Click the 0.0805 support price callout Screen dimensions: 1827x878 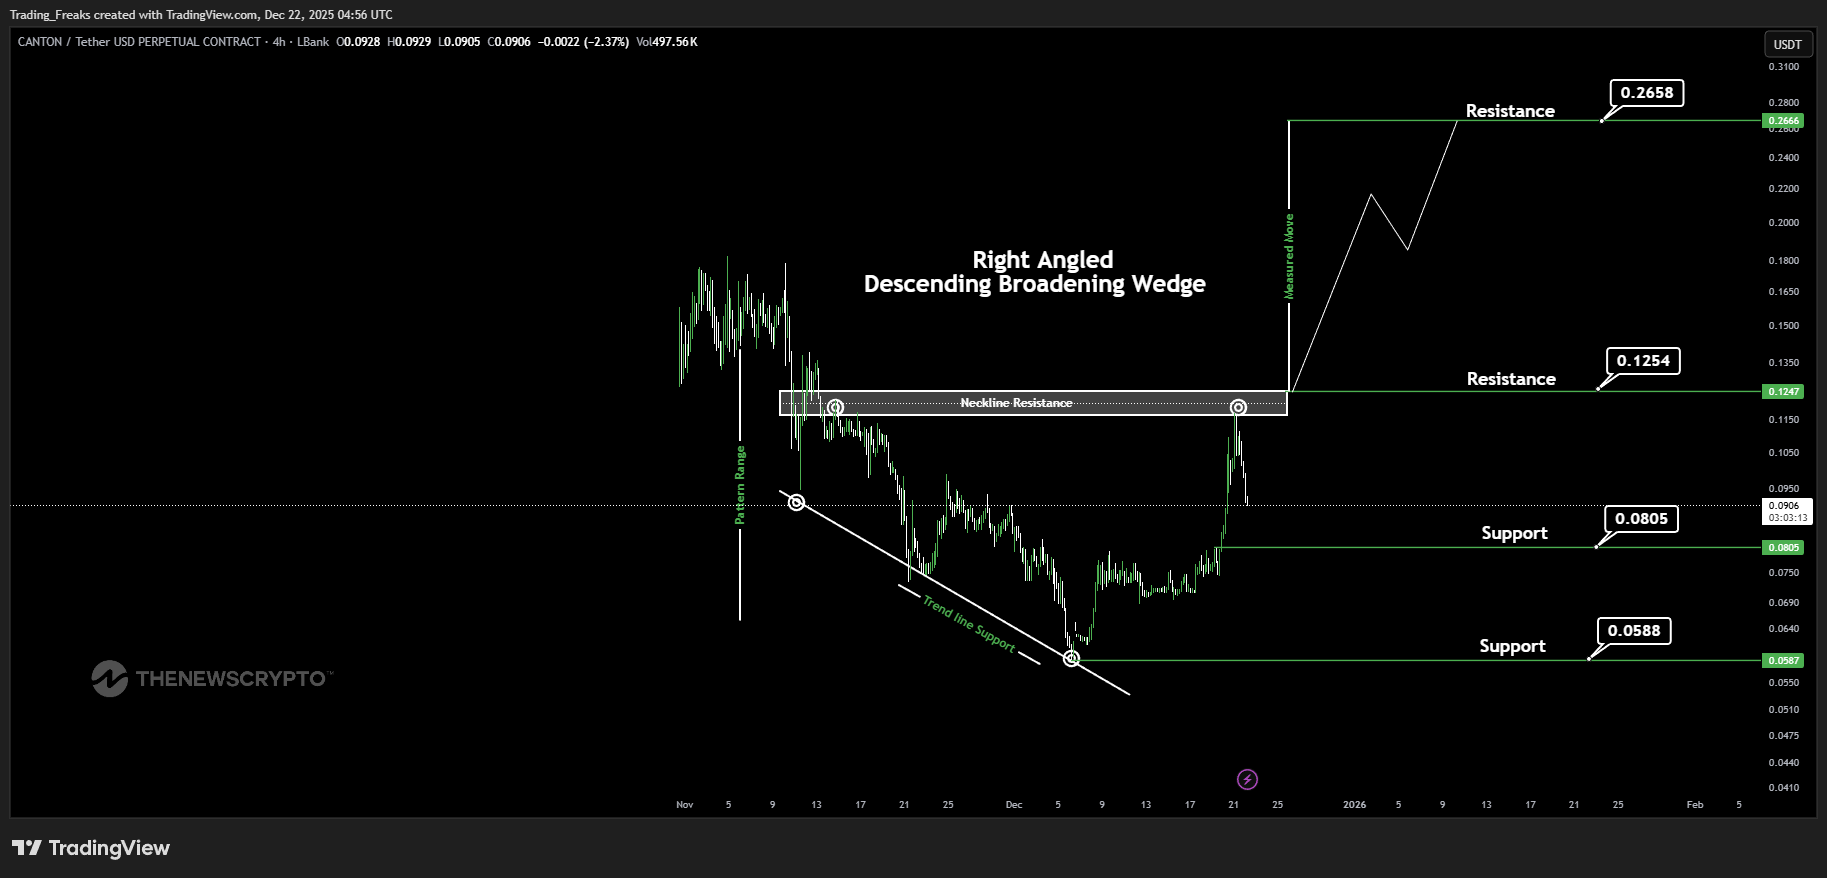pyautogui.click(x=1641, y=519)
